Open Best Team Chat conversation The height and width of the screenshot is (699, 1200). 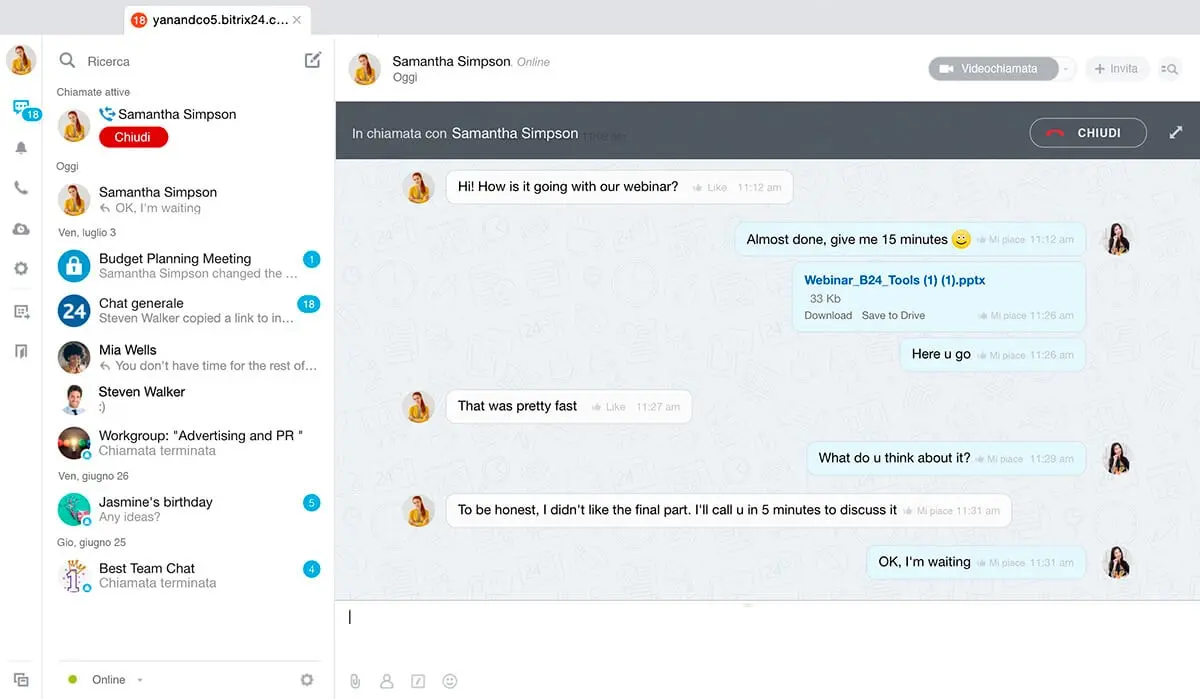coord(188,575)
